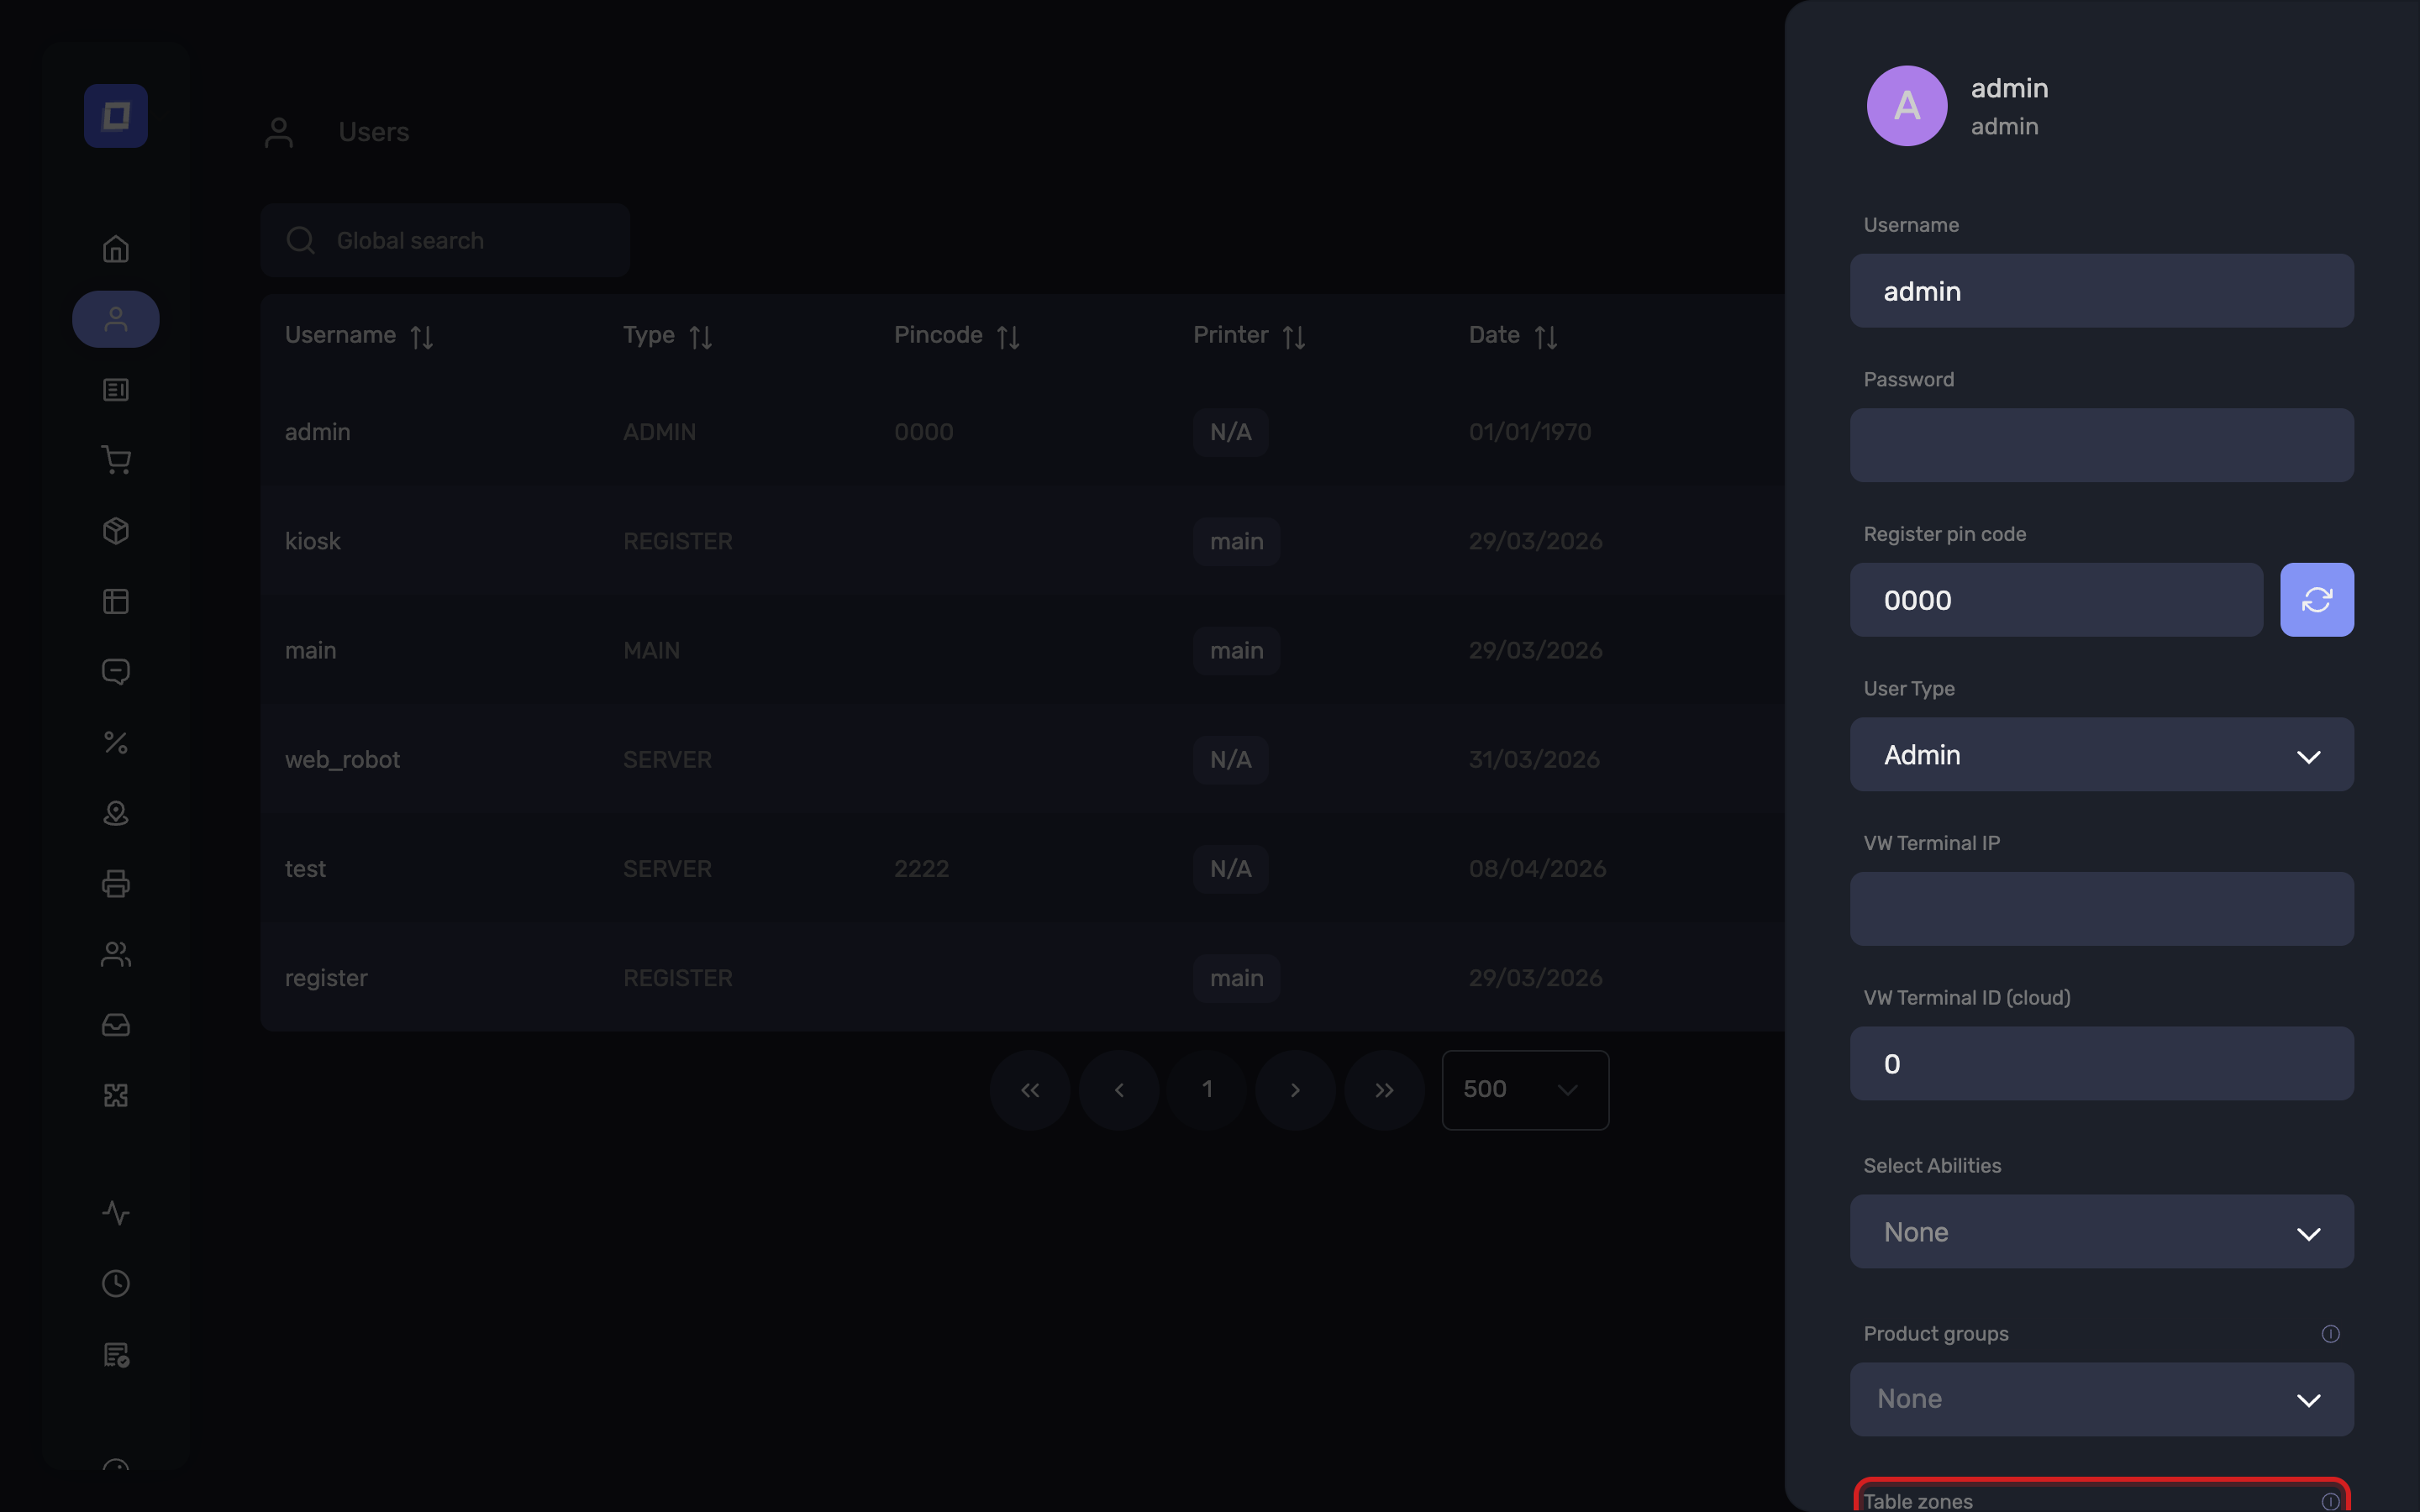This screenshot has width=2420, height=1512.
Task: Sort table by Pincode column
Action: 1008,337
